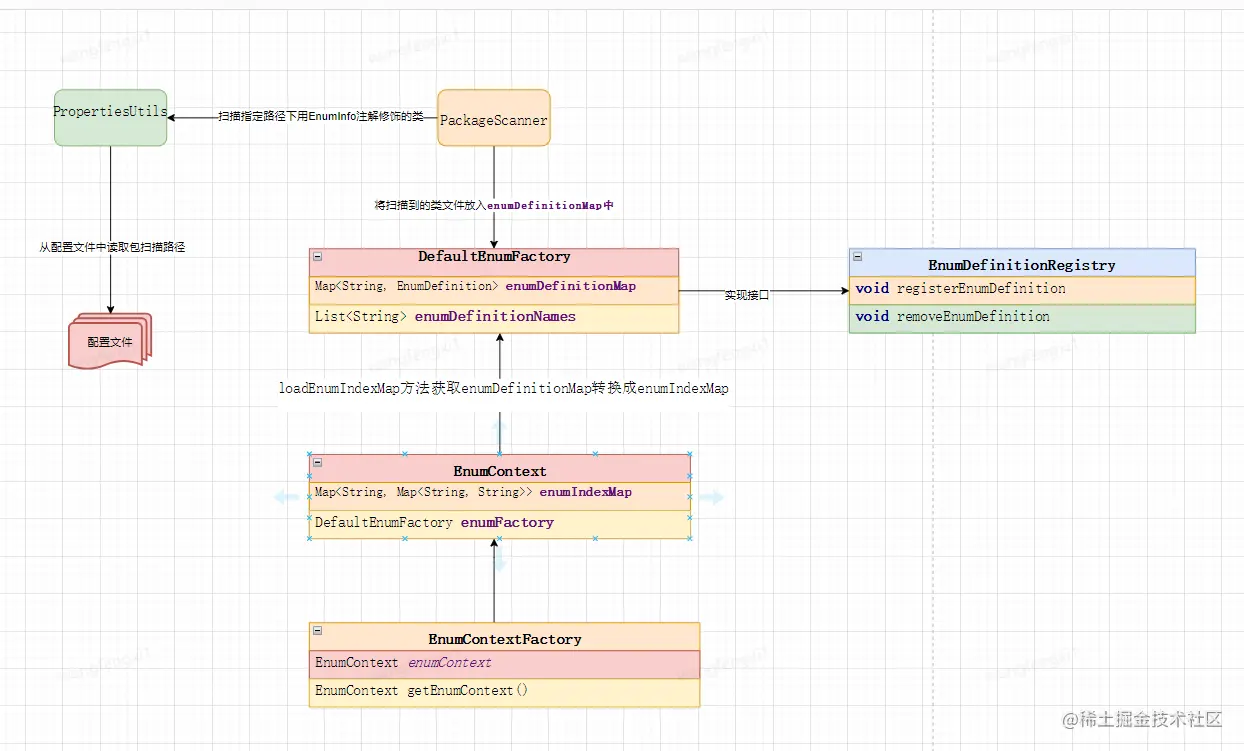Click the 将扫描到的类文件放入enumDefinitionMap中 label
Viewport: 1244px width, 751px height.
click(494, 205)
